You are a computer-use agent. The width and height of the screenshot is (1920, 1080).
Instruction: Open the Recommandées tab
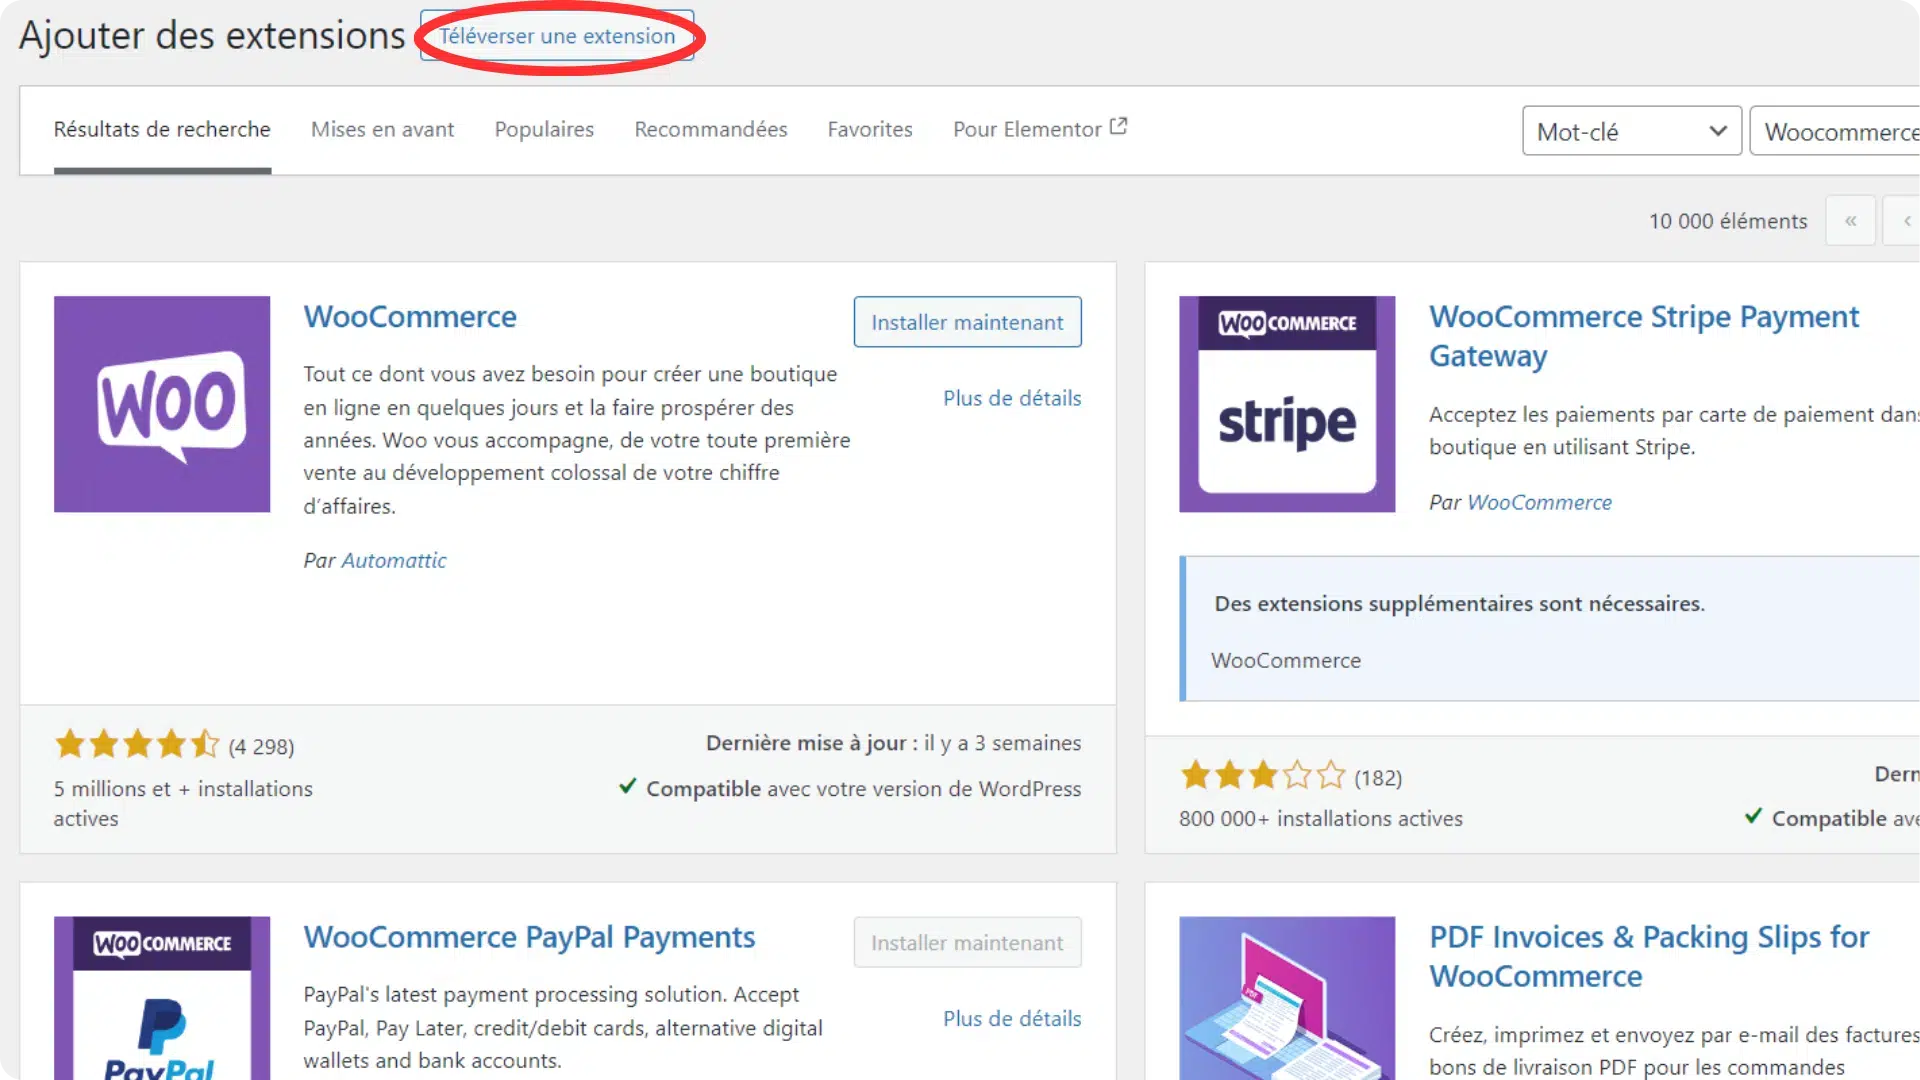point(711,129)
